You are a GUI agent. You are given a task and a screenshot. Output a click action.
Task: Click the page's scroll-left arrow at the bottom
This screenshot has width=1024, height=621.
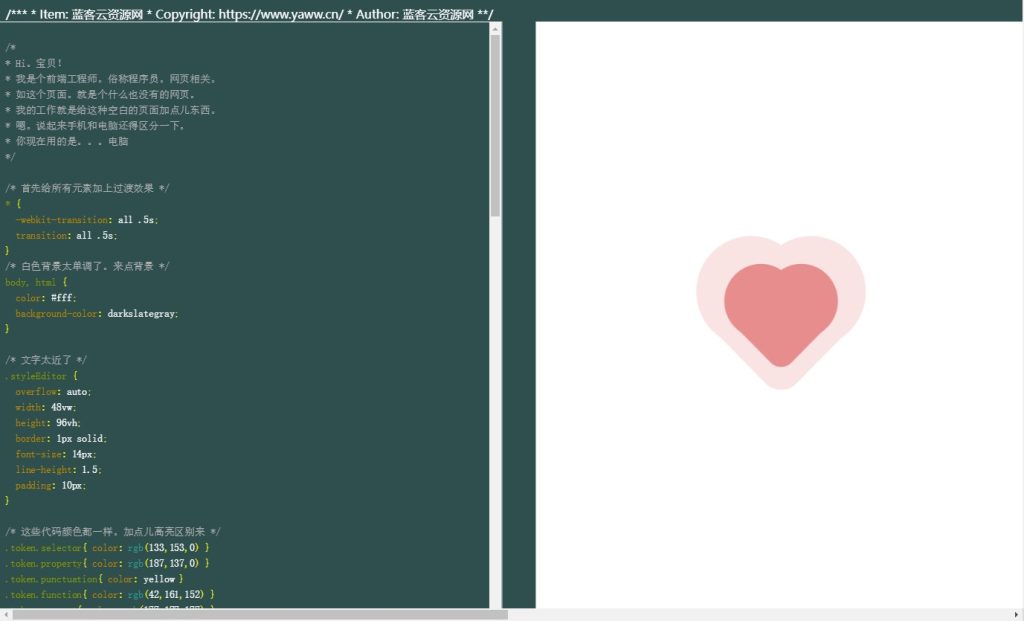tap(6, 614)
